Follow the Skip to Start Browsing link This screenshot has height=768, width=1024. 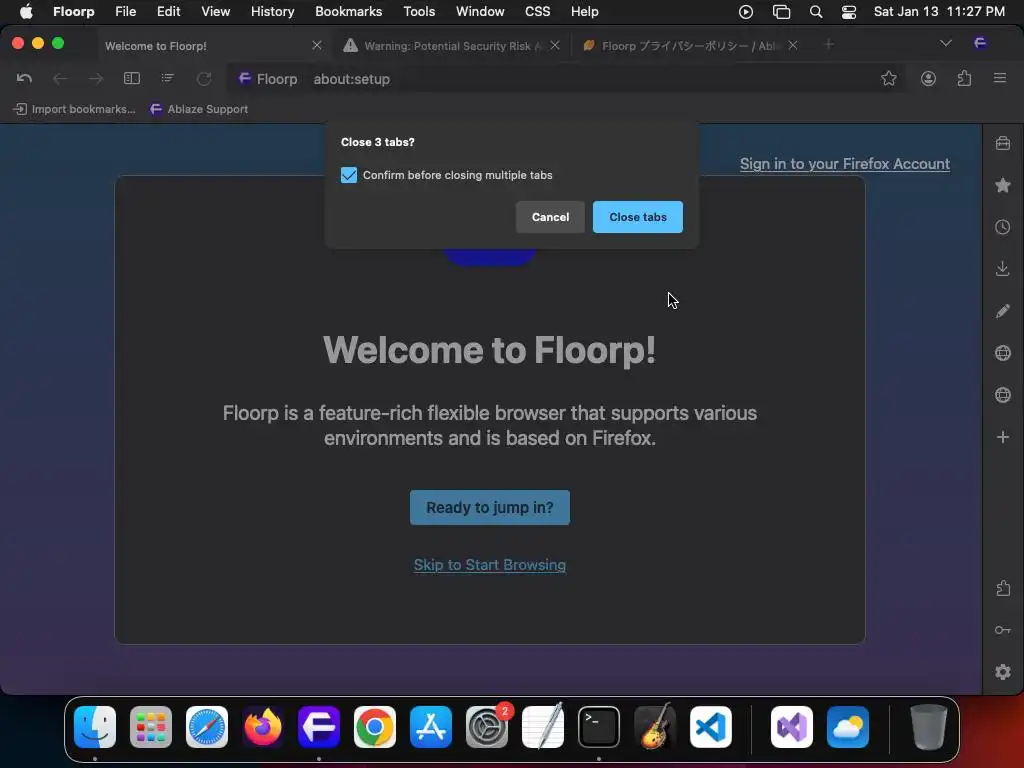click(x=490, y=565)
